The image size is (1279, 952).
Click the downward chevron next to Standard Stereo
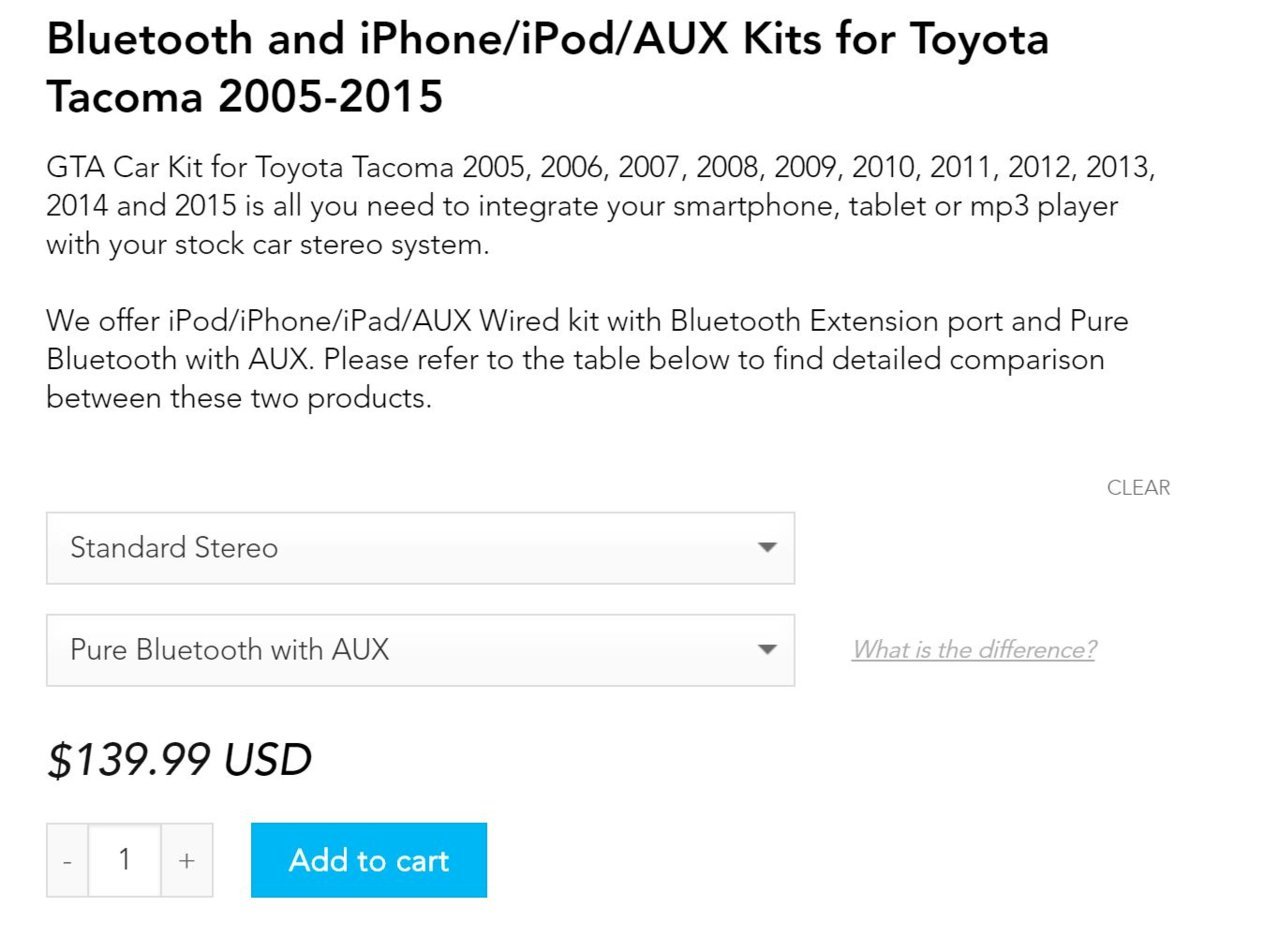766,548
